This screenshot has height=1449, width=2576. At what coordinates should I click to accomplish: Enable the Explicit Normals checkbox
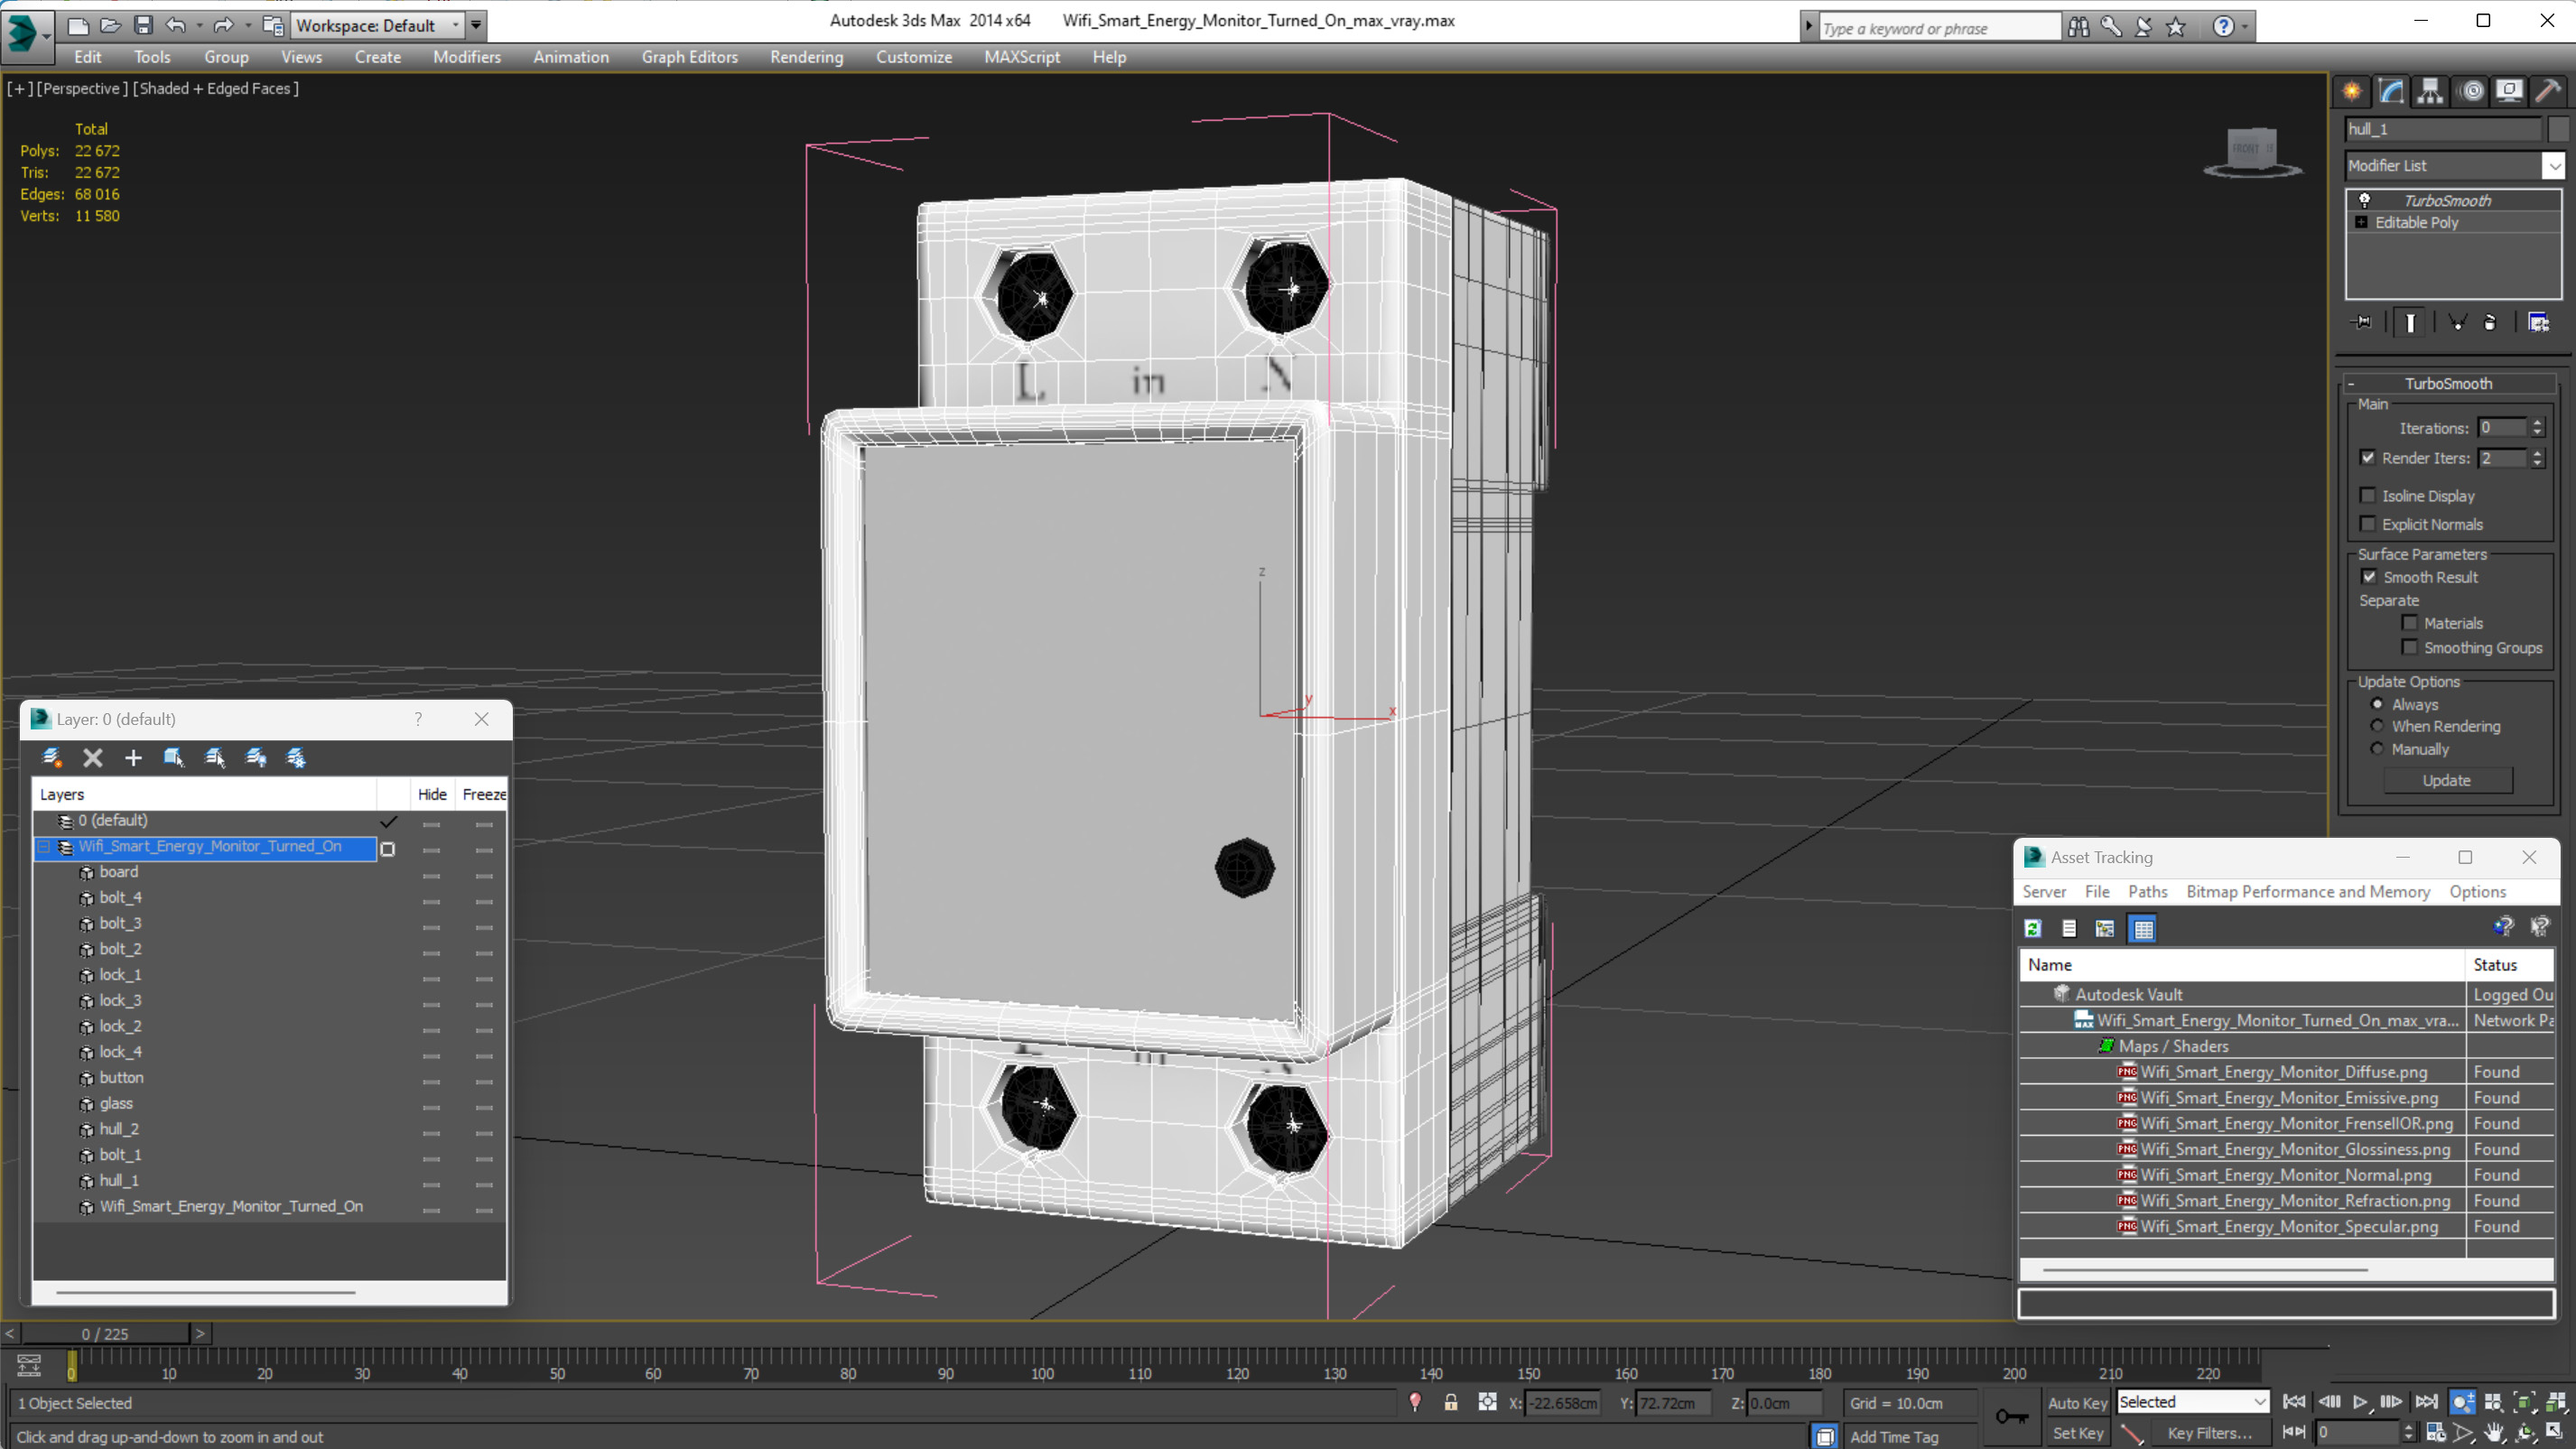[2368, 524]
